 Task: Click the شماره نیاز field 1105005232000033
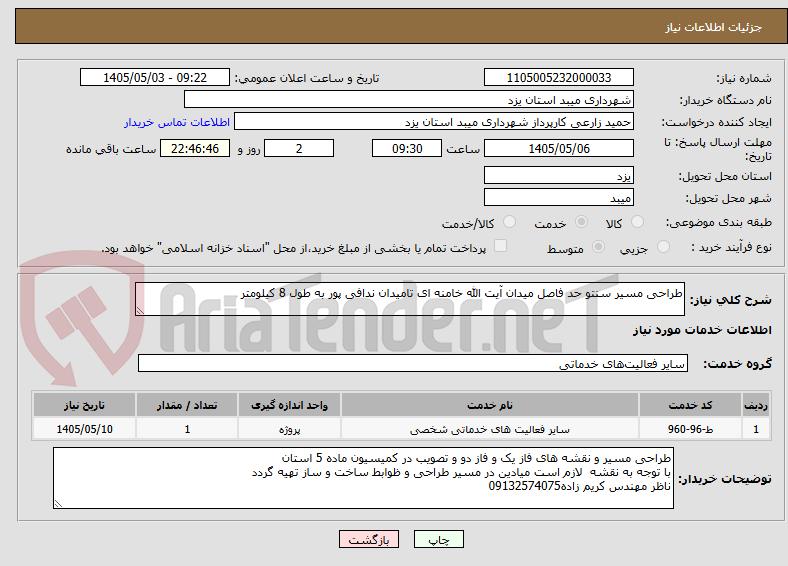(558, 77)
